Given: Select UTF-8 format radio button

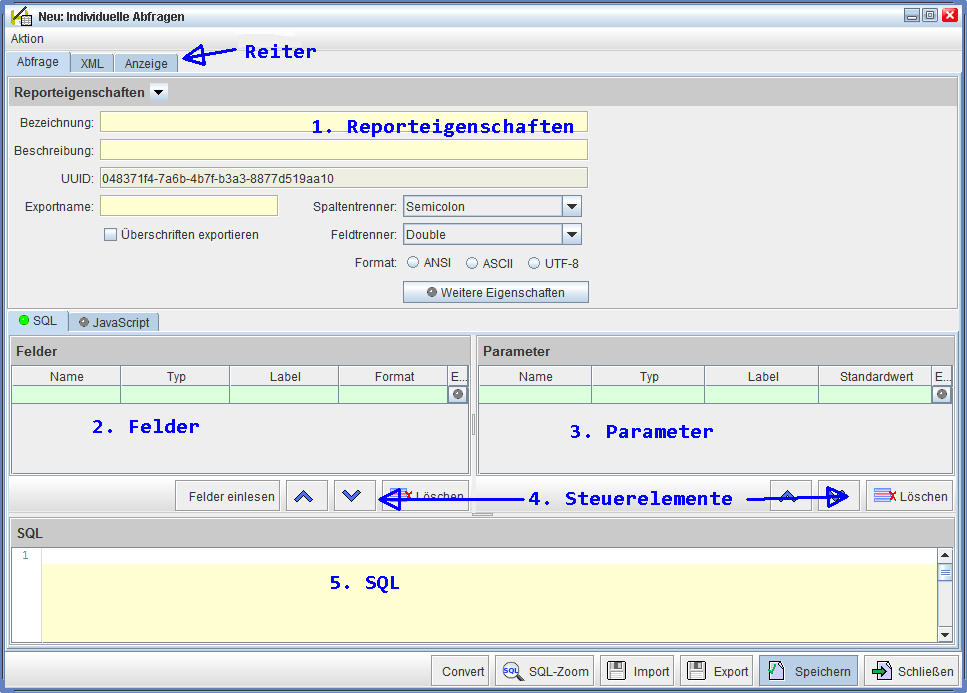Looking at the screenshot, I should 534,263.
